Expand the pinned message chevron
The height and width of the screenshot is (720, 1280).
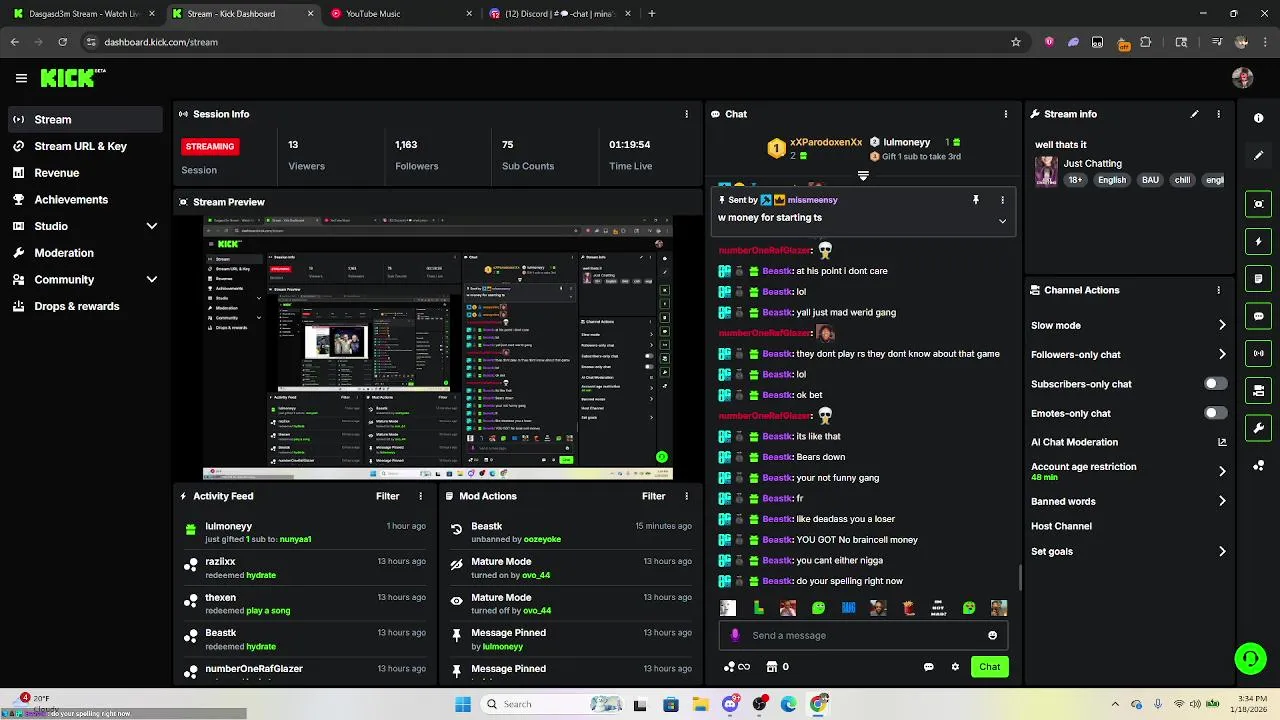(1002, 221)
